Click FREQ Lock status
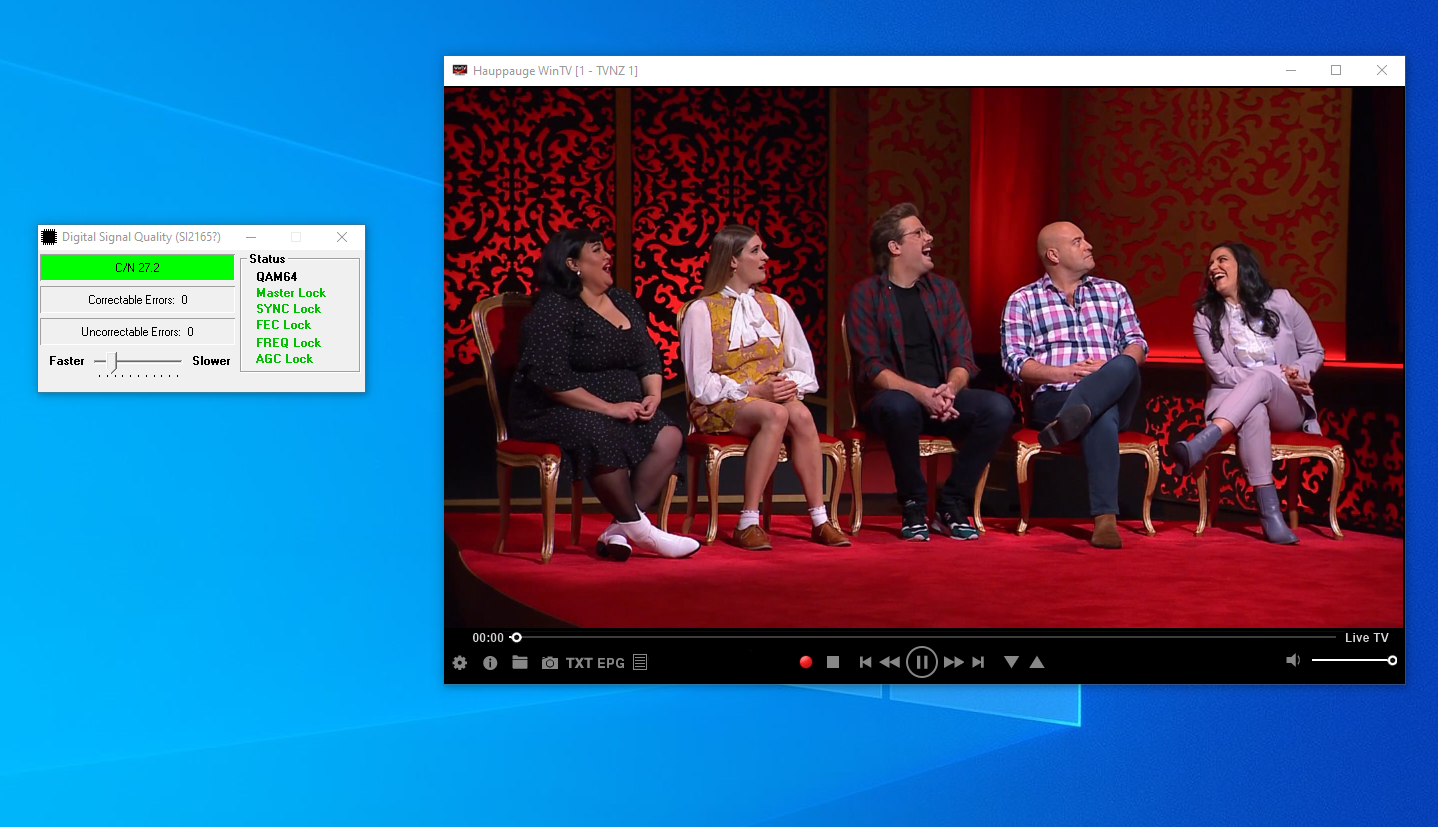The width and height of the screenshot is (1438, 827). (289, 343)
